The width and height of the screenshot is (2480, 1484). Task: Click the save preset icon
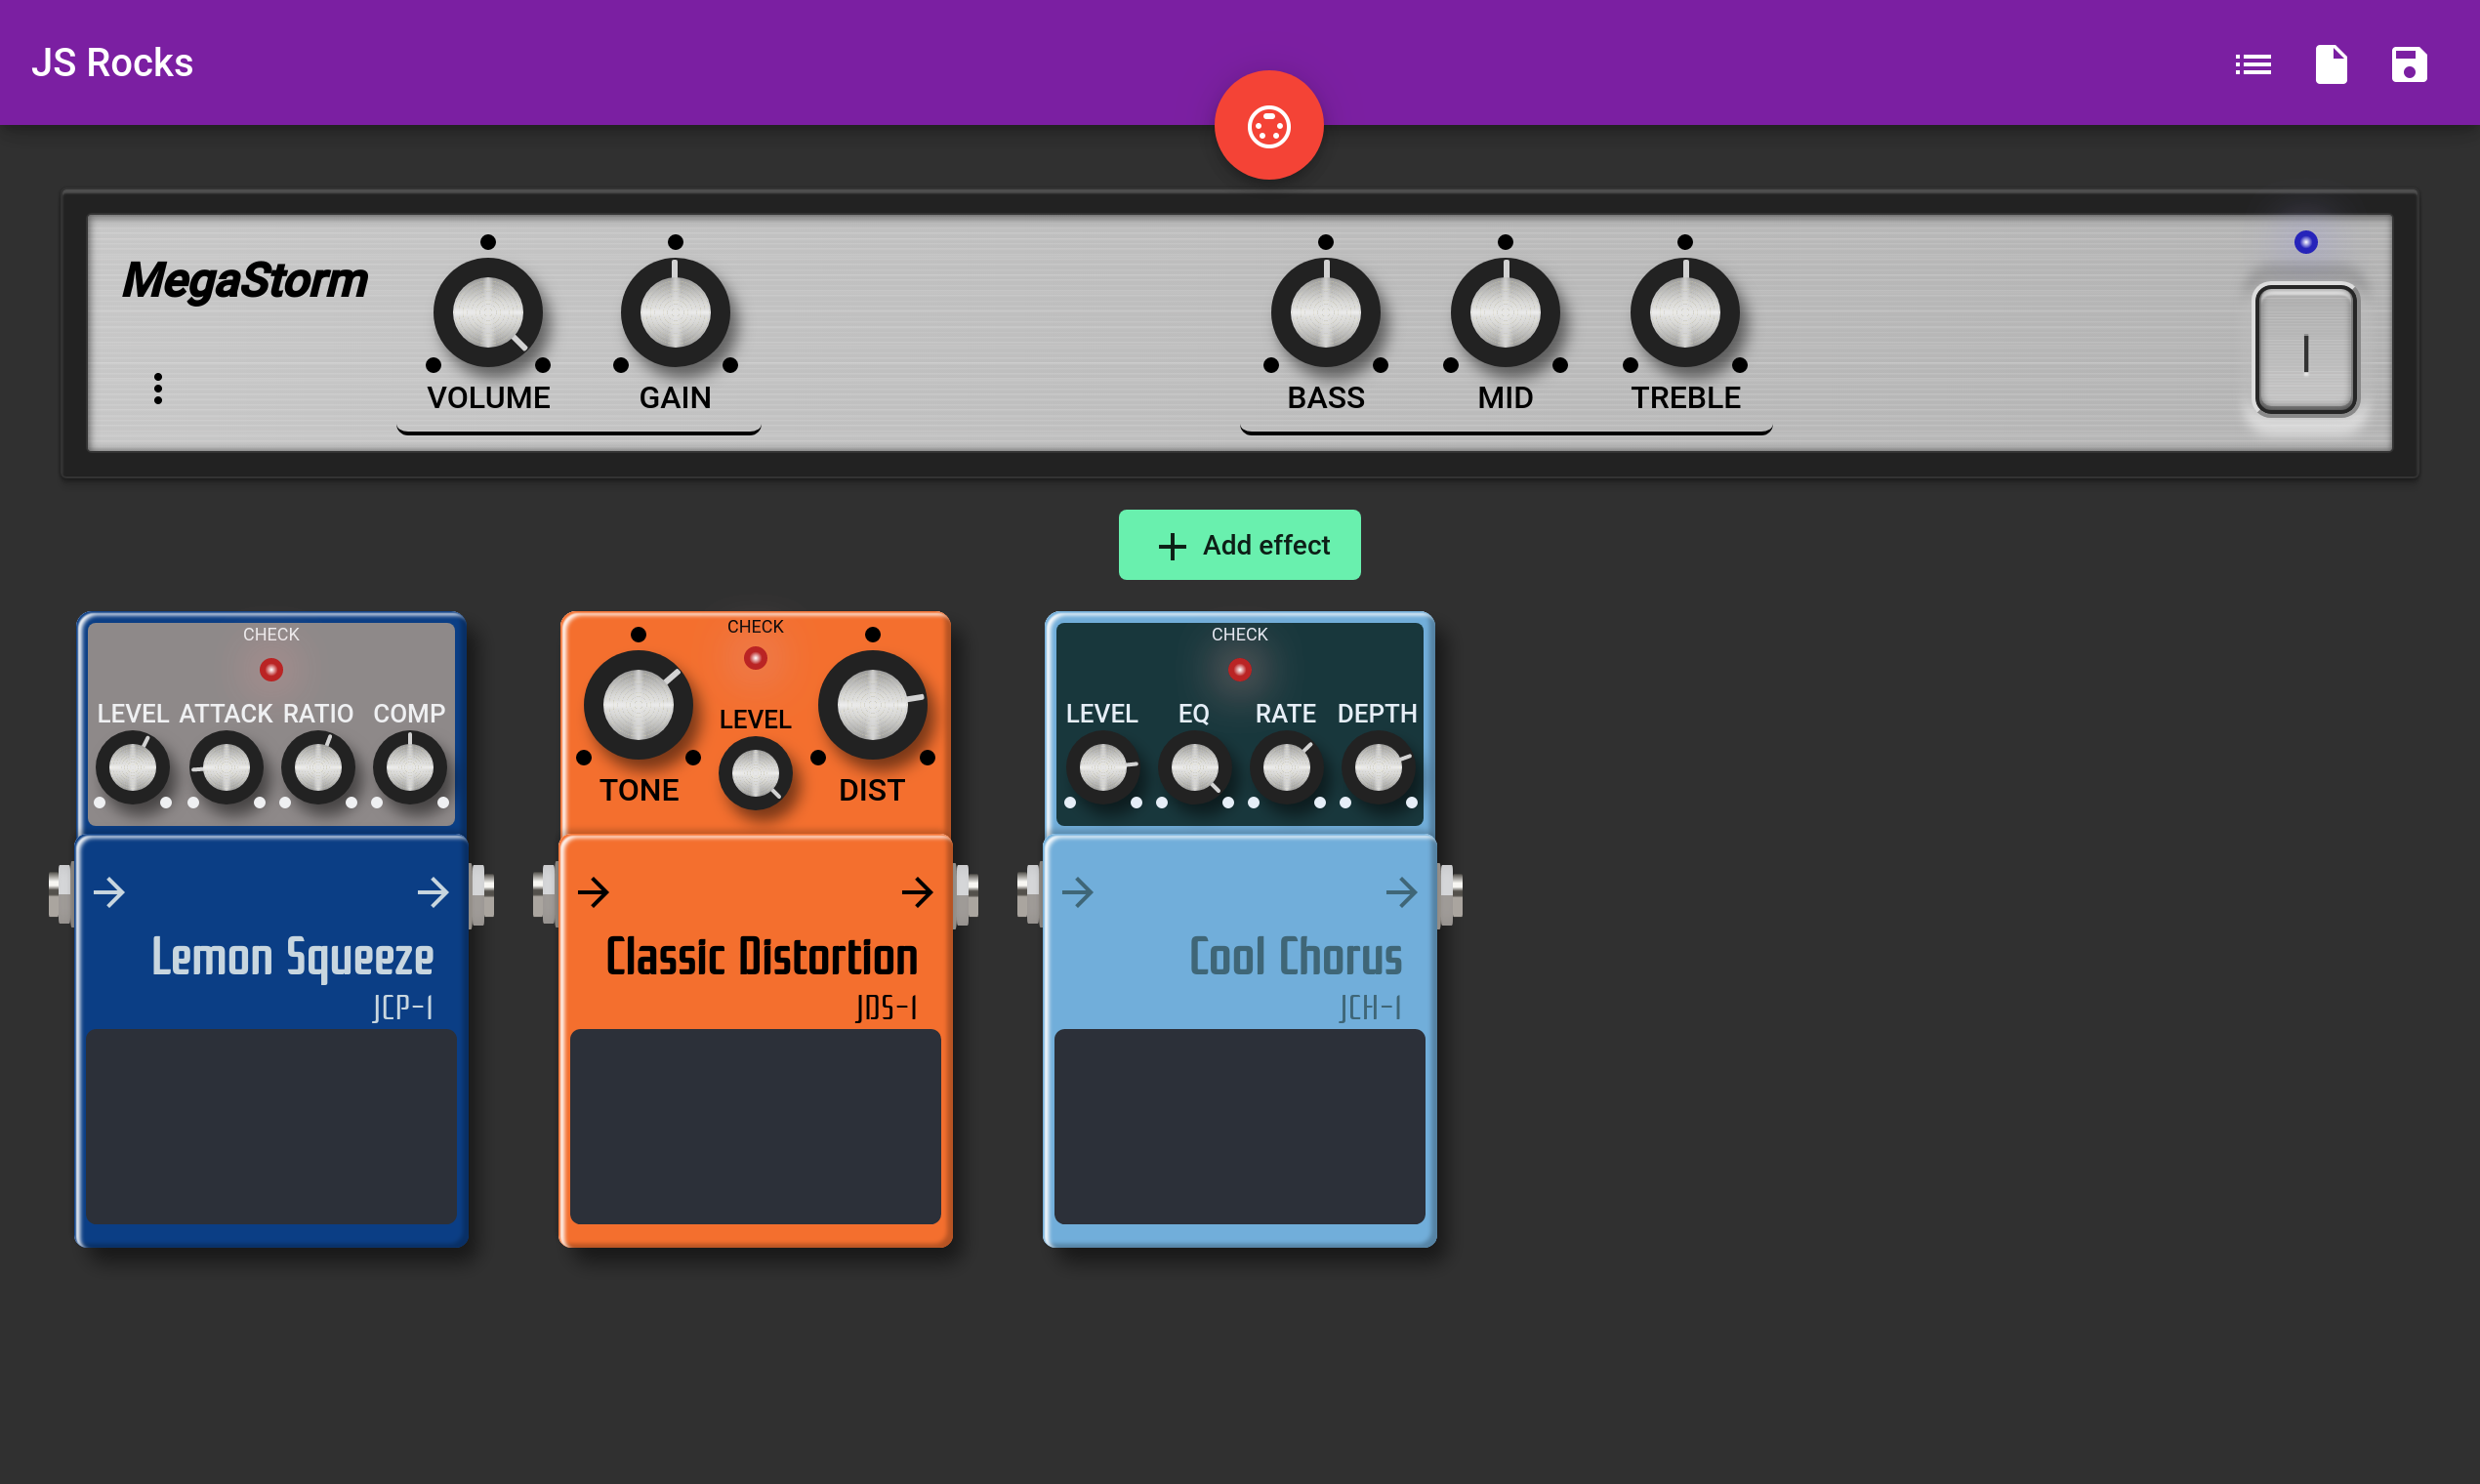point(2408,65)
